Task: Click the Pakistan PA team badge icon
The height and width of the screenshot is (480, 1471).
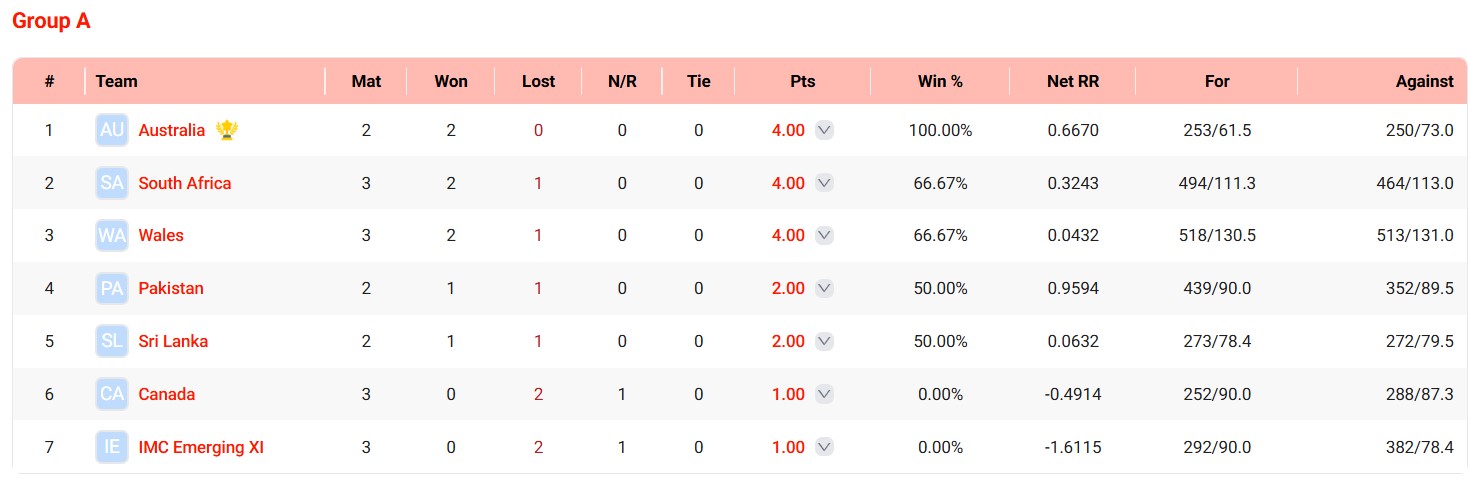Action: [x=112, y=289]
